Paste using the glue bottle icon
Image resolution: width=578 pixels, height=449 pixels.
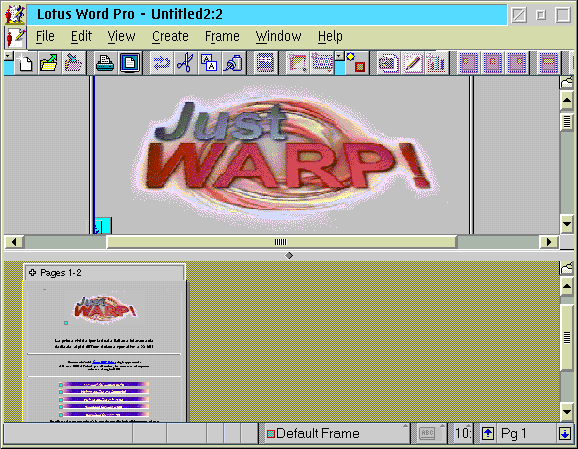pos(233,63)
